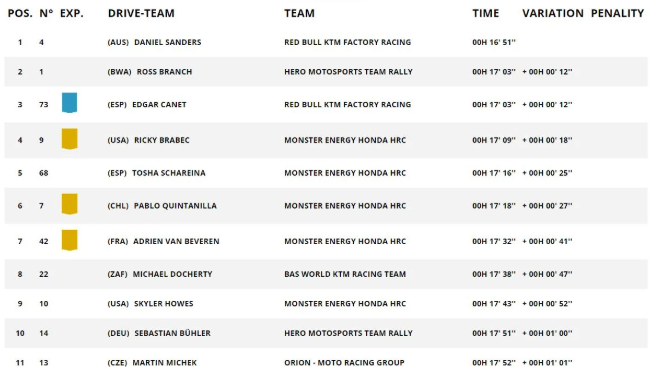Click Daniel Sanders' time 00H 16' 51''
The height and width of the screenshot is (375, 652).
tap(494, 42)
